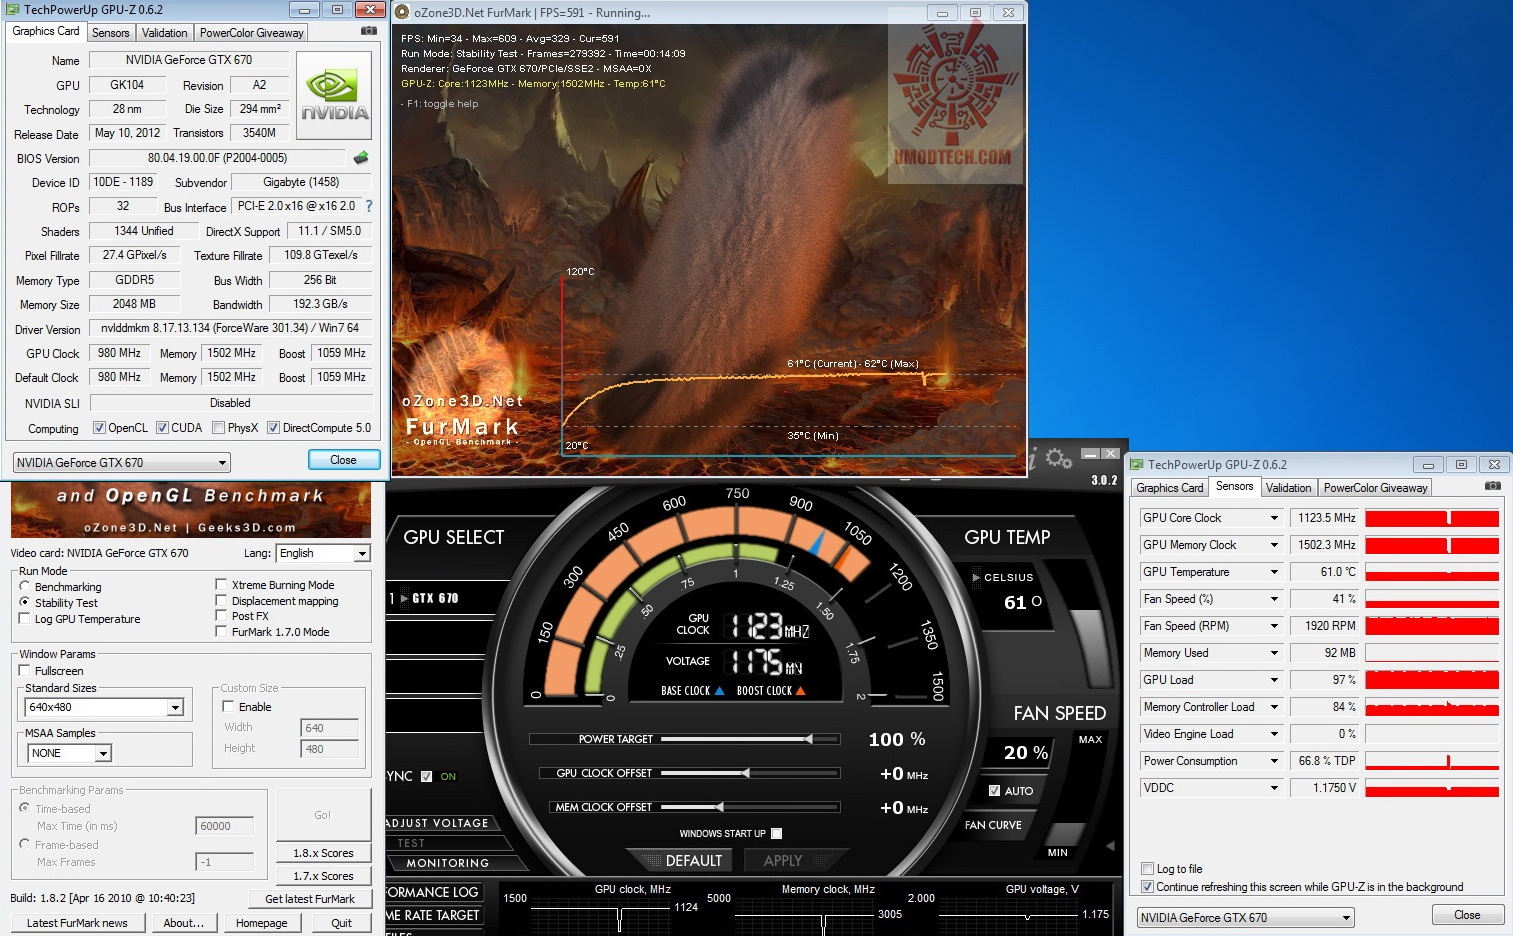1513x936 pixels.
Task: Open Latest FurMark news
Action: [77, 923]
